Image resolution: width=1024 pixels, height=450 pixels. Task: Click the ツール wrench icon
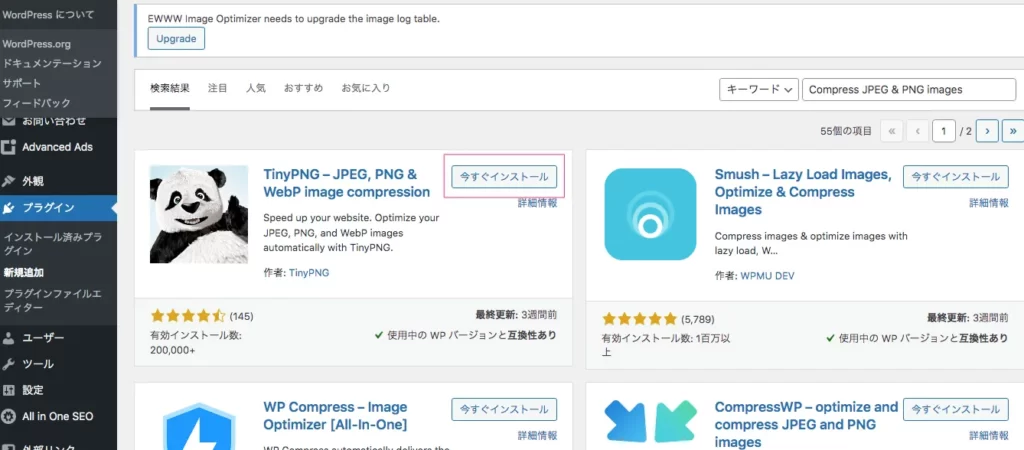[8, 364]
